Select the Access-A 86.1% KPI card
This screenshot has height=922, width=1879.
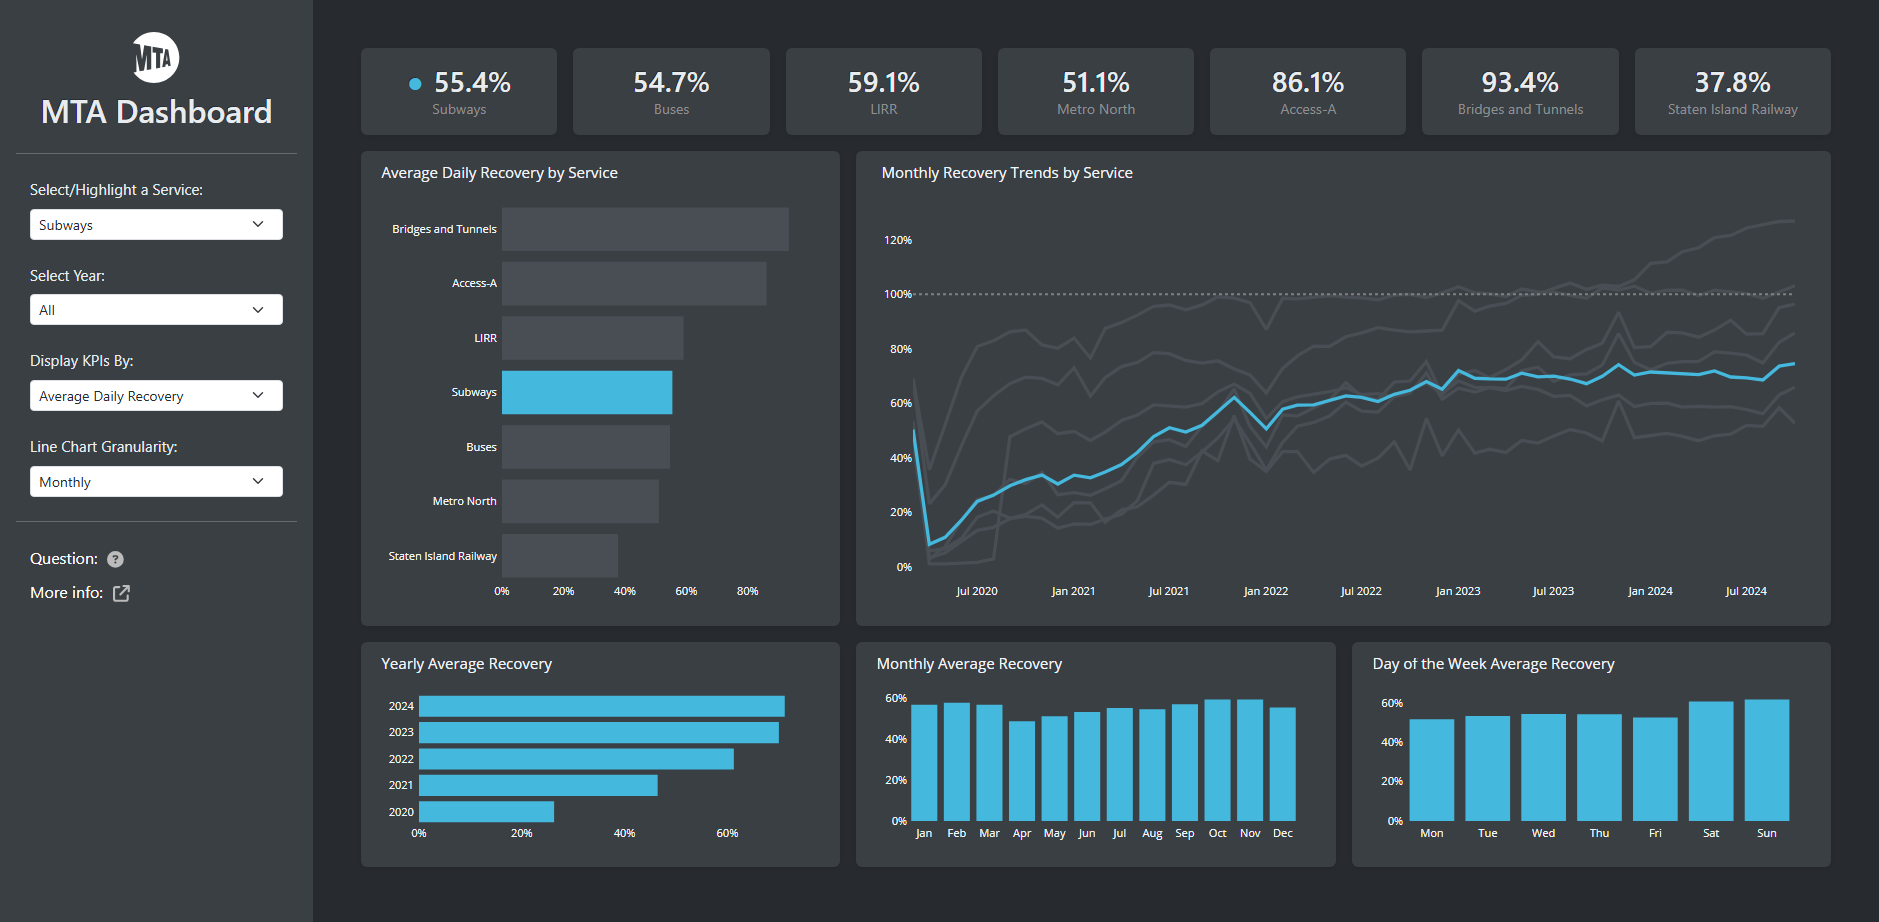(x=1308, y=91)
